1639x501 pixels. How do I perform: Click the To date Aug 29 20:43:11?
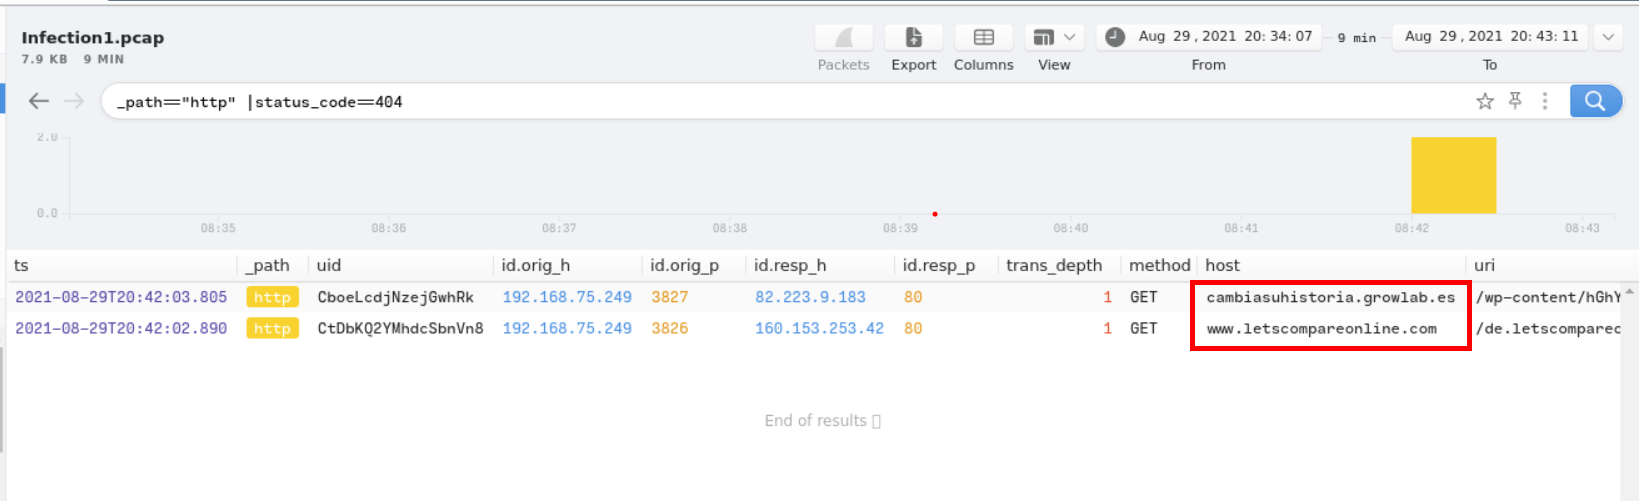pos(1490,37)
